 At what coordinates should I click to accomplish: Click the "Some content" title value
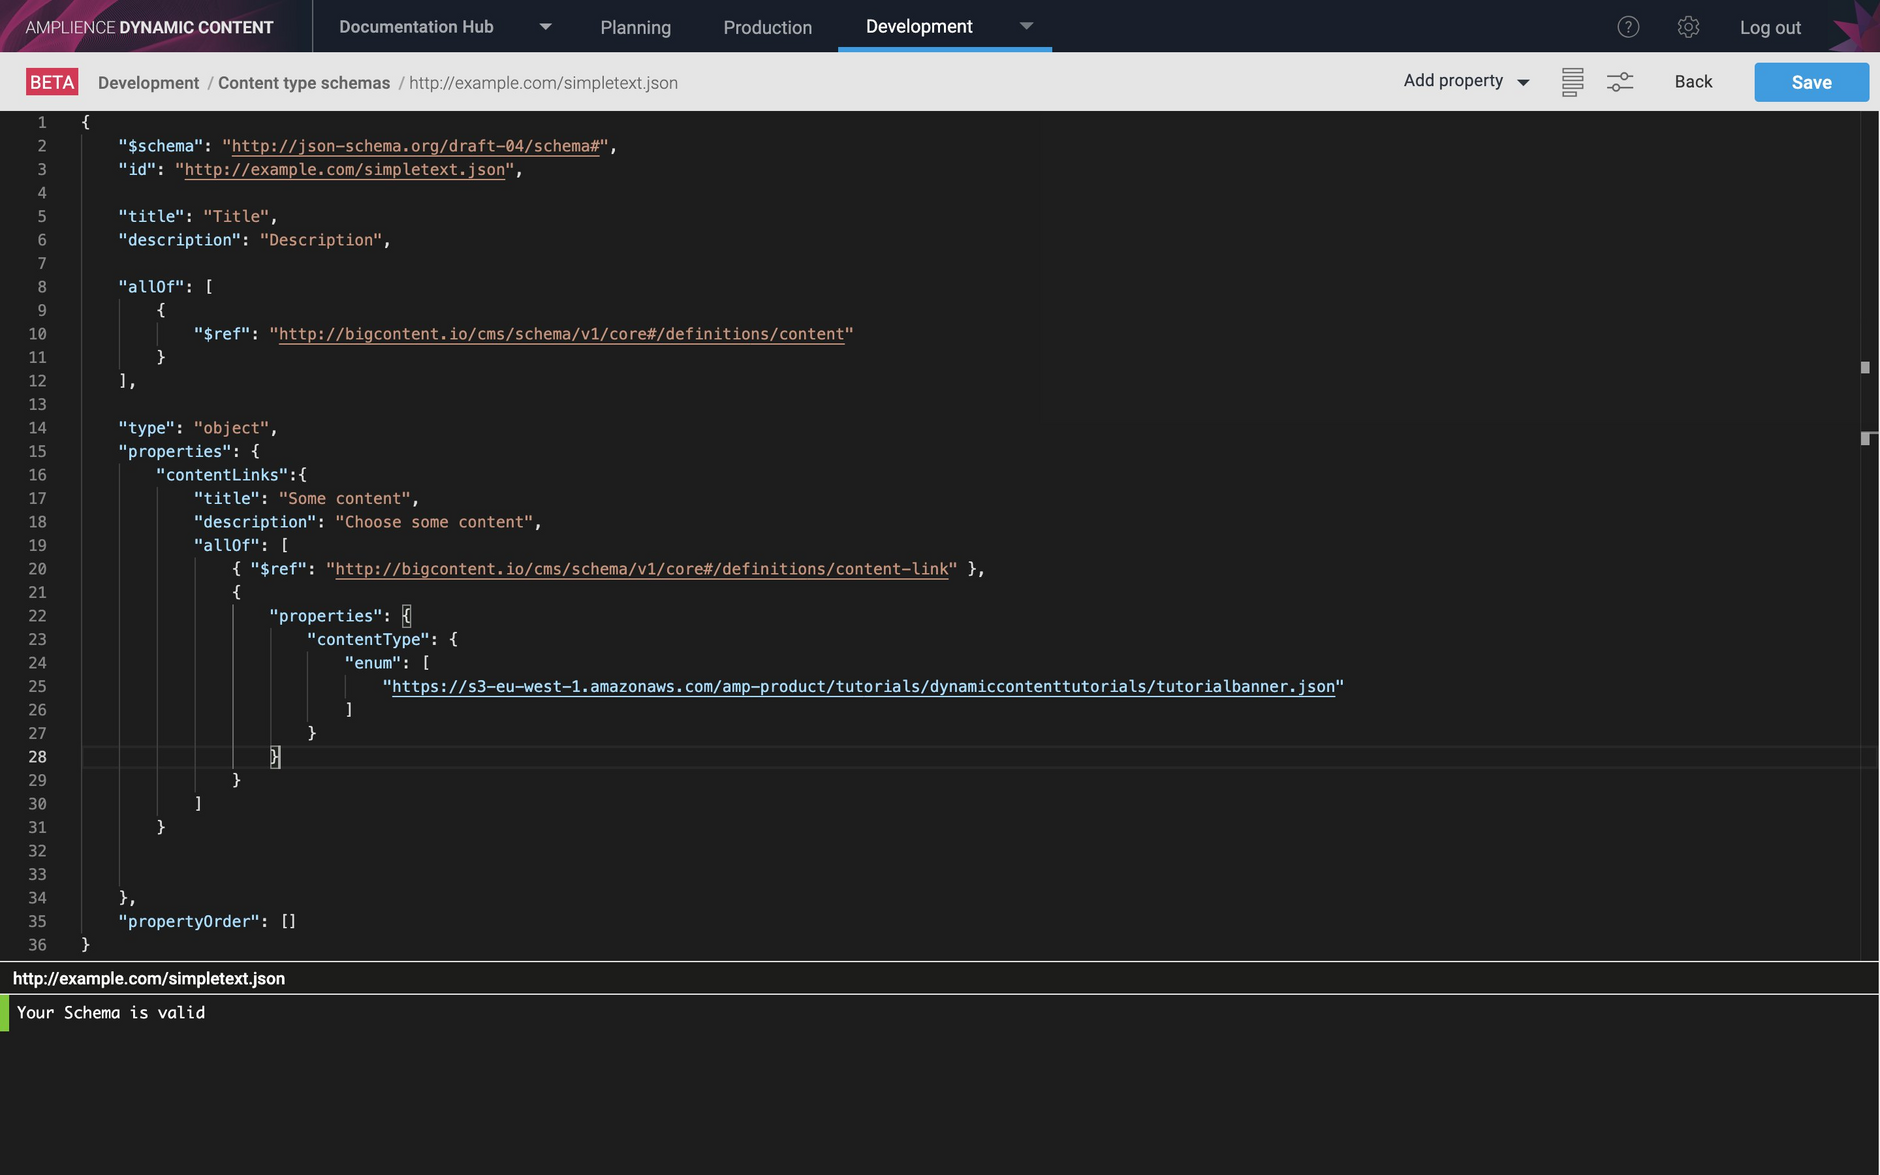click(x=345, y=498)
